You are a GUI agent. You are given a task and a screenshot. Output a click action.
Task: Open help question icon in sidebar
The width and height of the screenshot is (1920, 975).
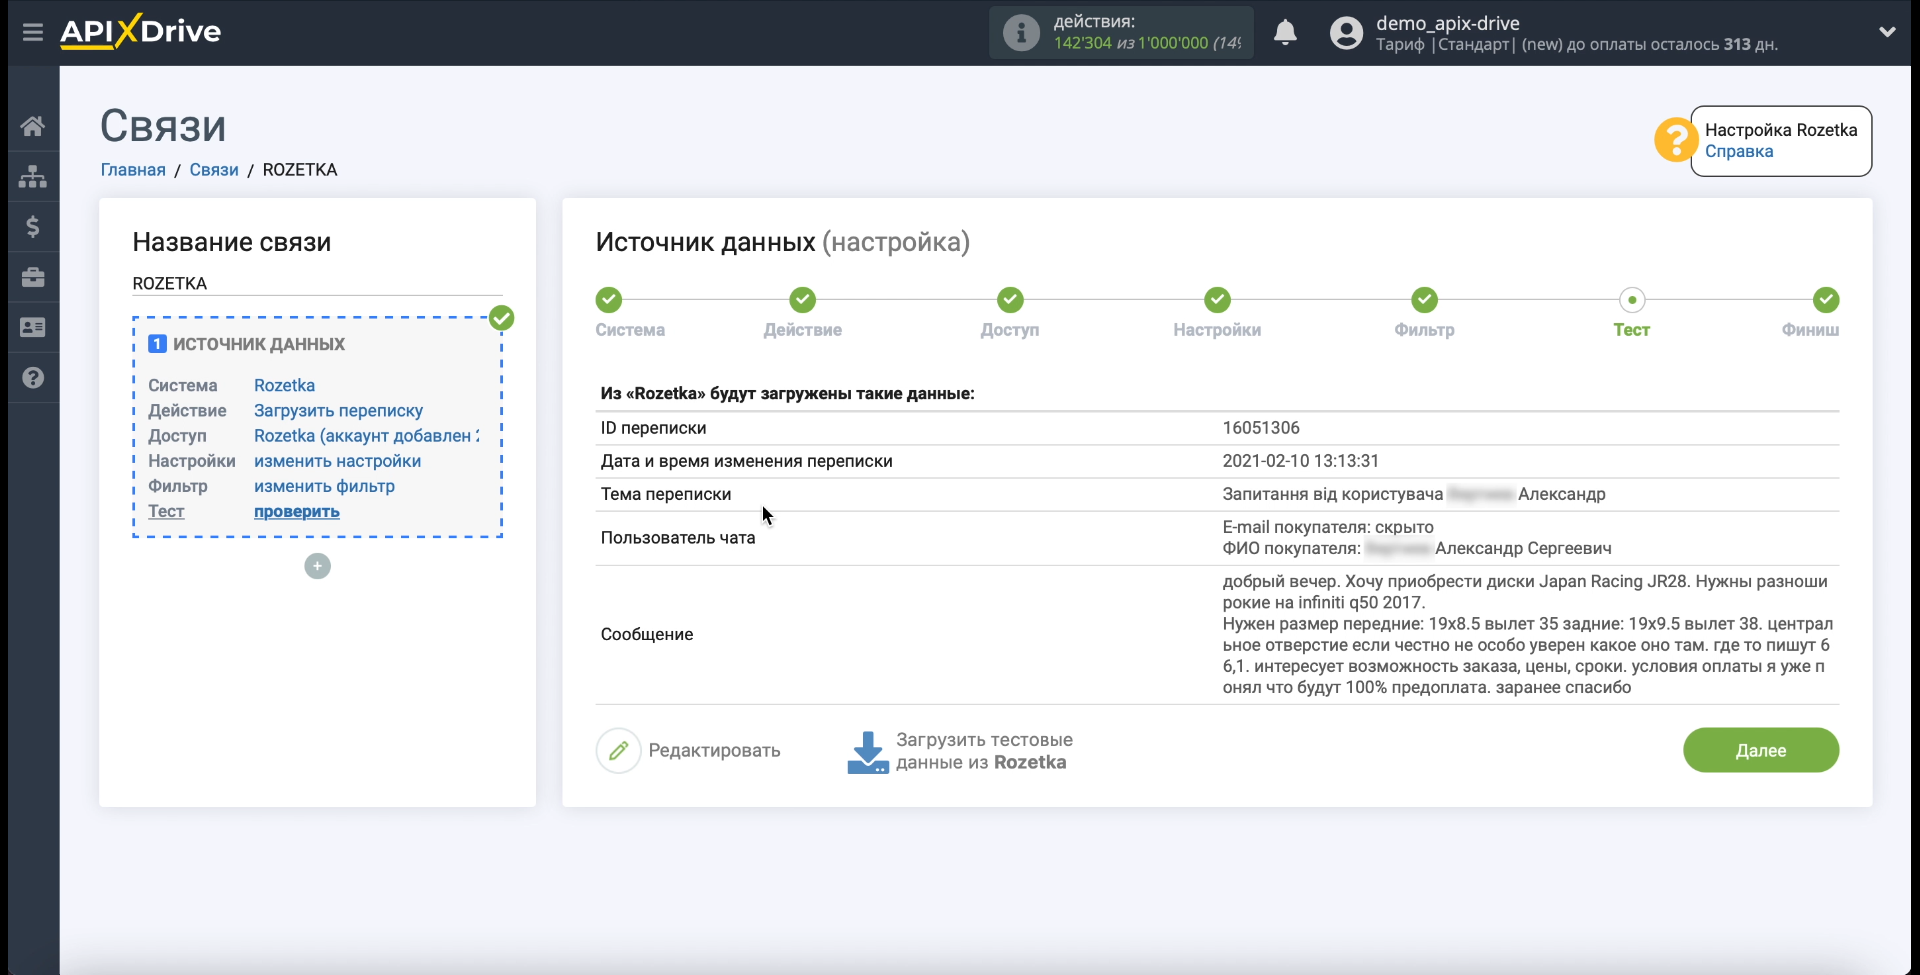(x=33, y=378)
